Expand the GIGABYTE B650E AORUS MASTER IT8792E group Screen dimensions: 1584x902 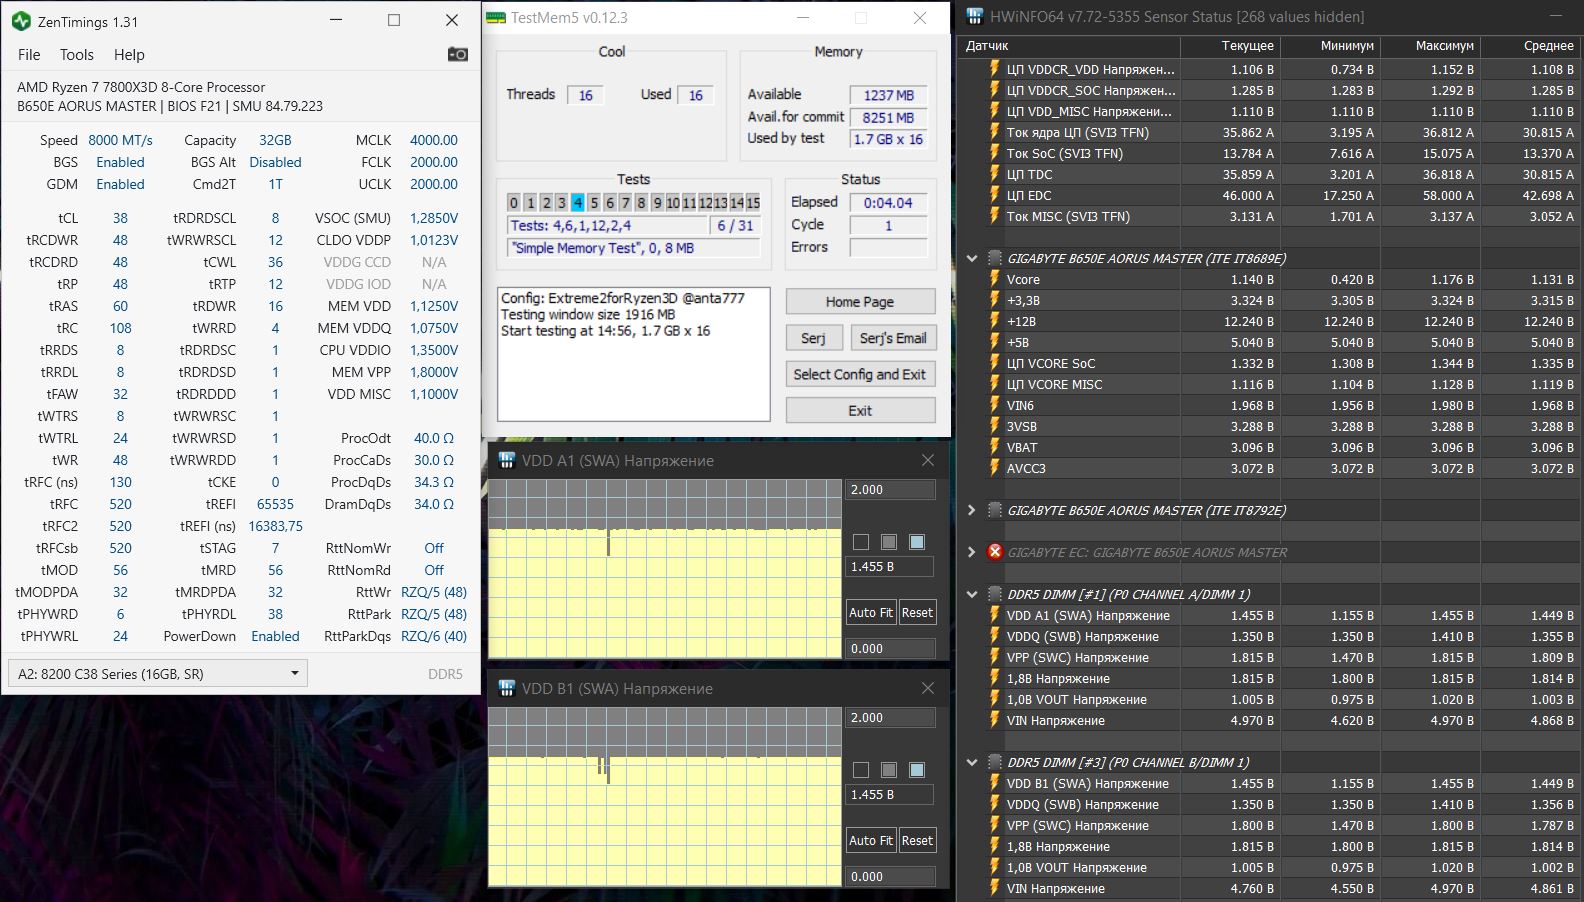click(x=971, y=510)
